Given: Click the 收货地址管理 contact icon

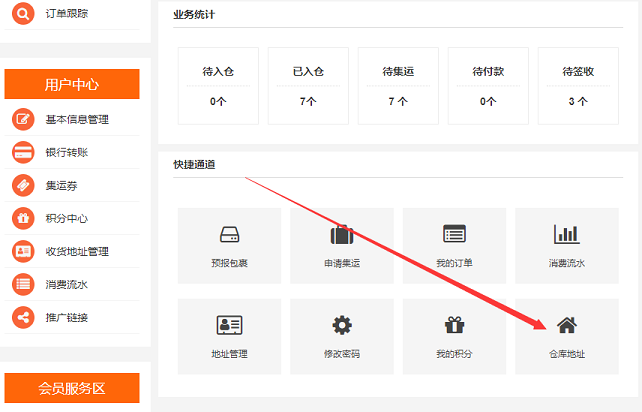Looking at the screenshot, I should 23,252.
